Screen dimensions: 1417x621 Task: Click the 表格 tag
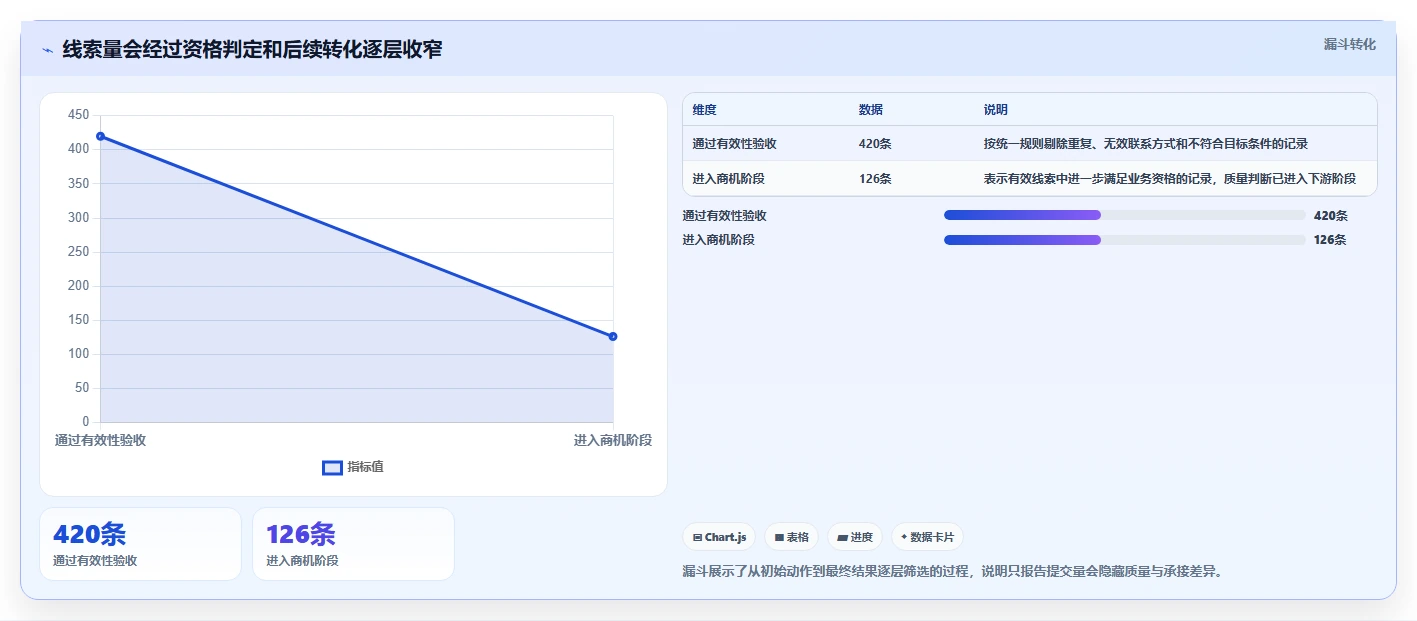tap(791, 537)
